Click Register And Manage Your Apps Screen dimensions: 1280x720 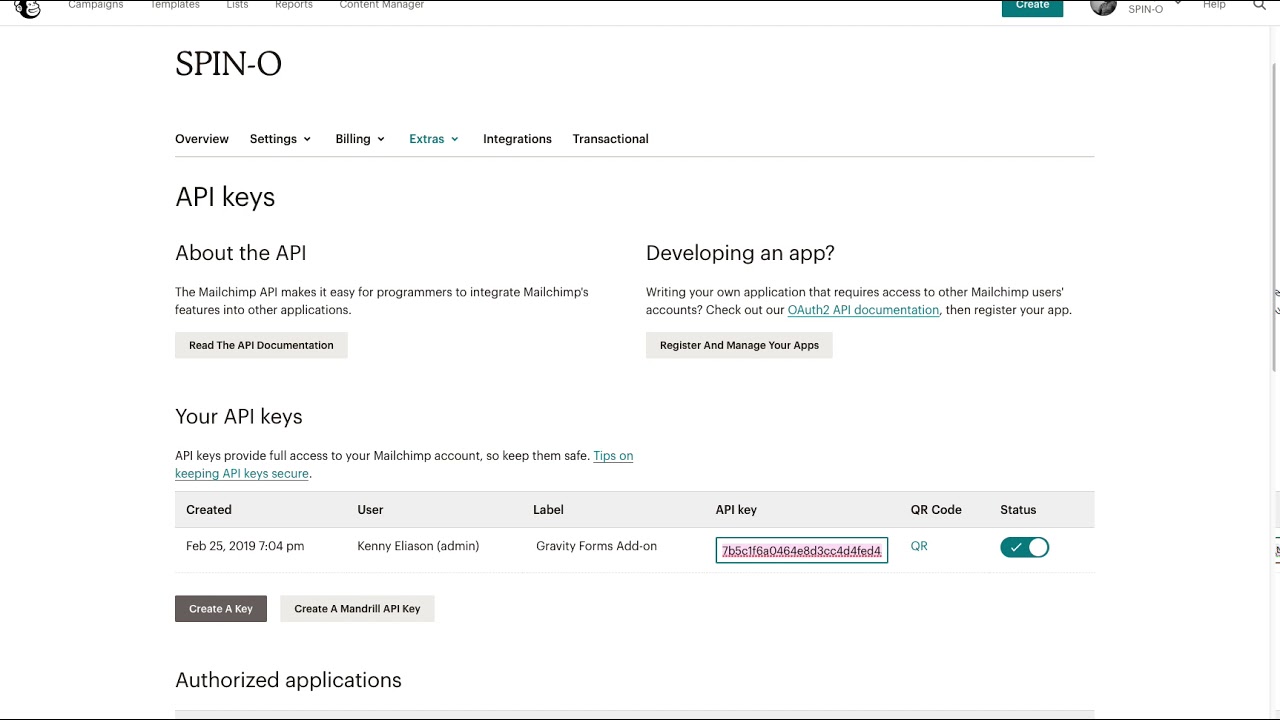click(739, 345)
